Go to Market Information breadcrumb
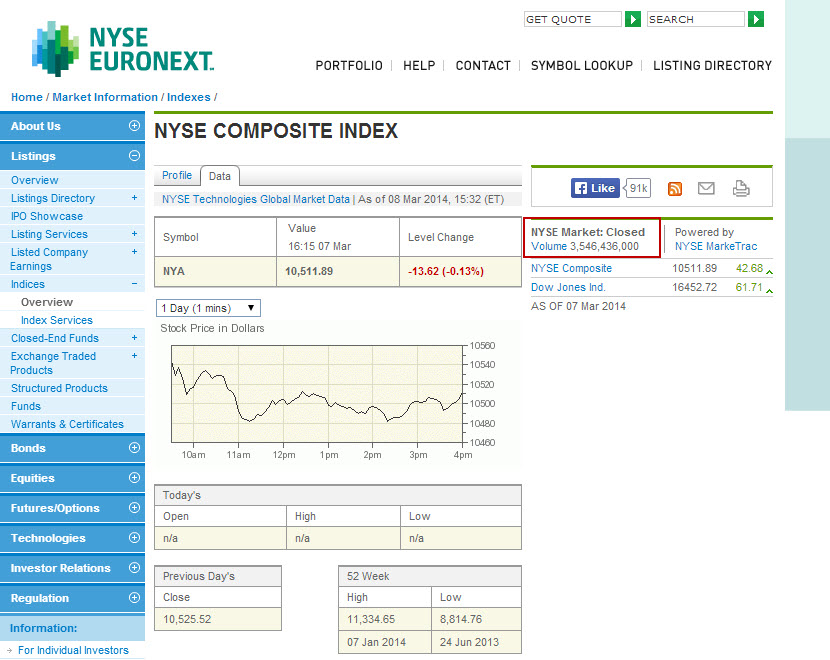The height and width of the screenshot is (660, 830). (x=105, y=97)
